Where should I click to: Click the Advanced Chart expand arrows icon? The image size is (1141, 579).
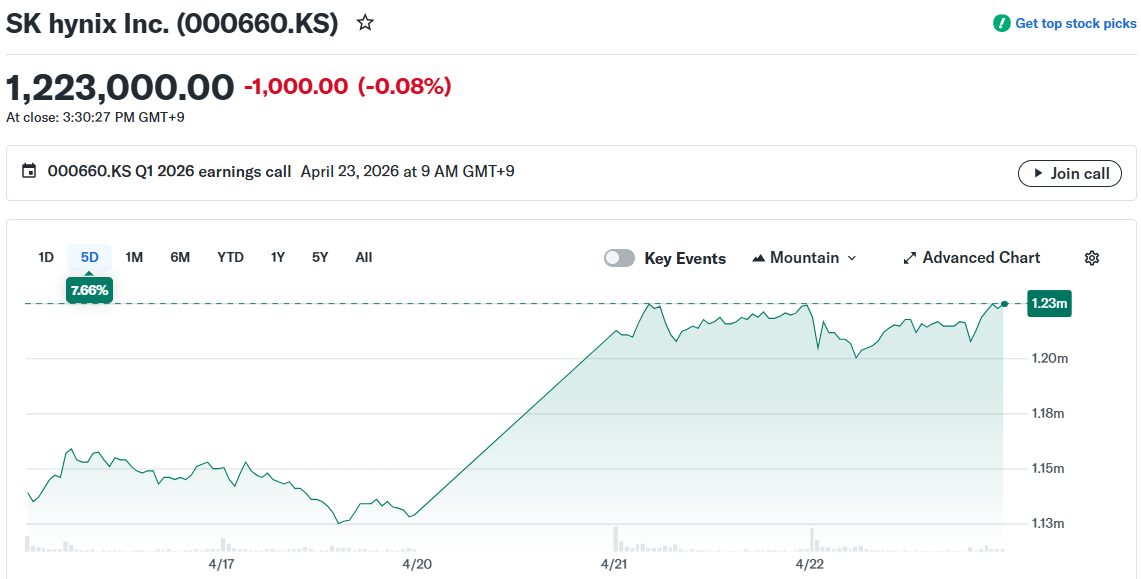pyautogui.click(x=909, y=257)
